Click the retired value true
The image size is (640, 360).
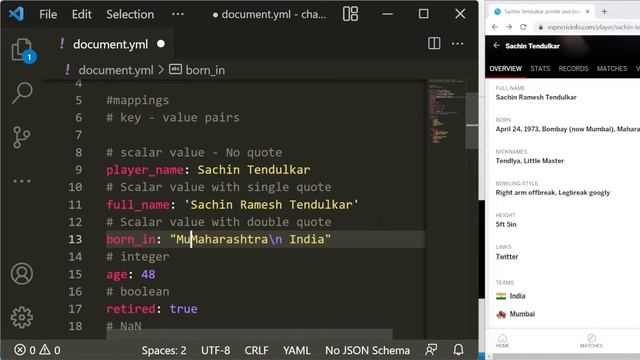tap(183, 309)
